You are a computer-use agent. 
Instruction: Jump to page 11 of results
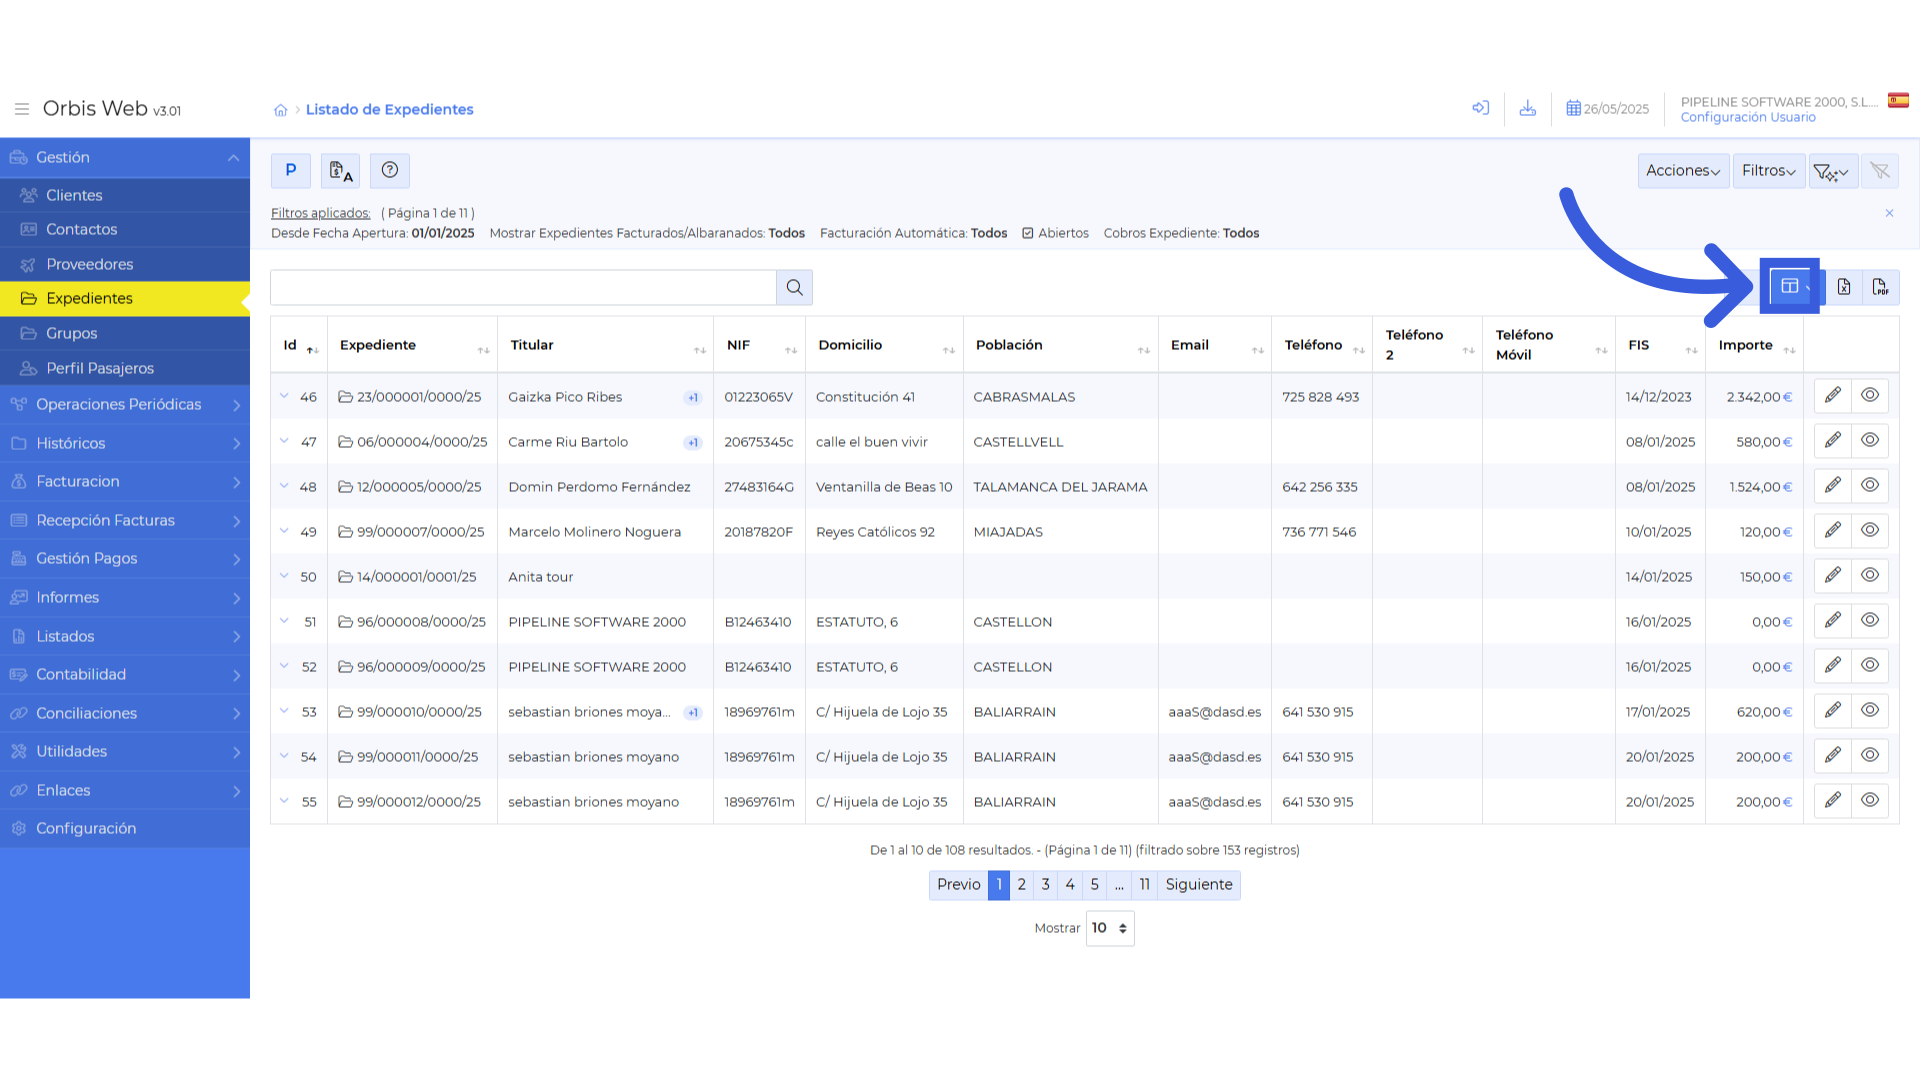point(1144,885)
